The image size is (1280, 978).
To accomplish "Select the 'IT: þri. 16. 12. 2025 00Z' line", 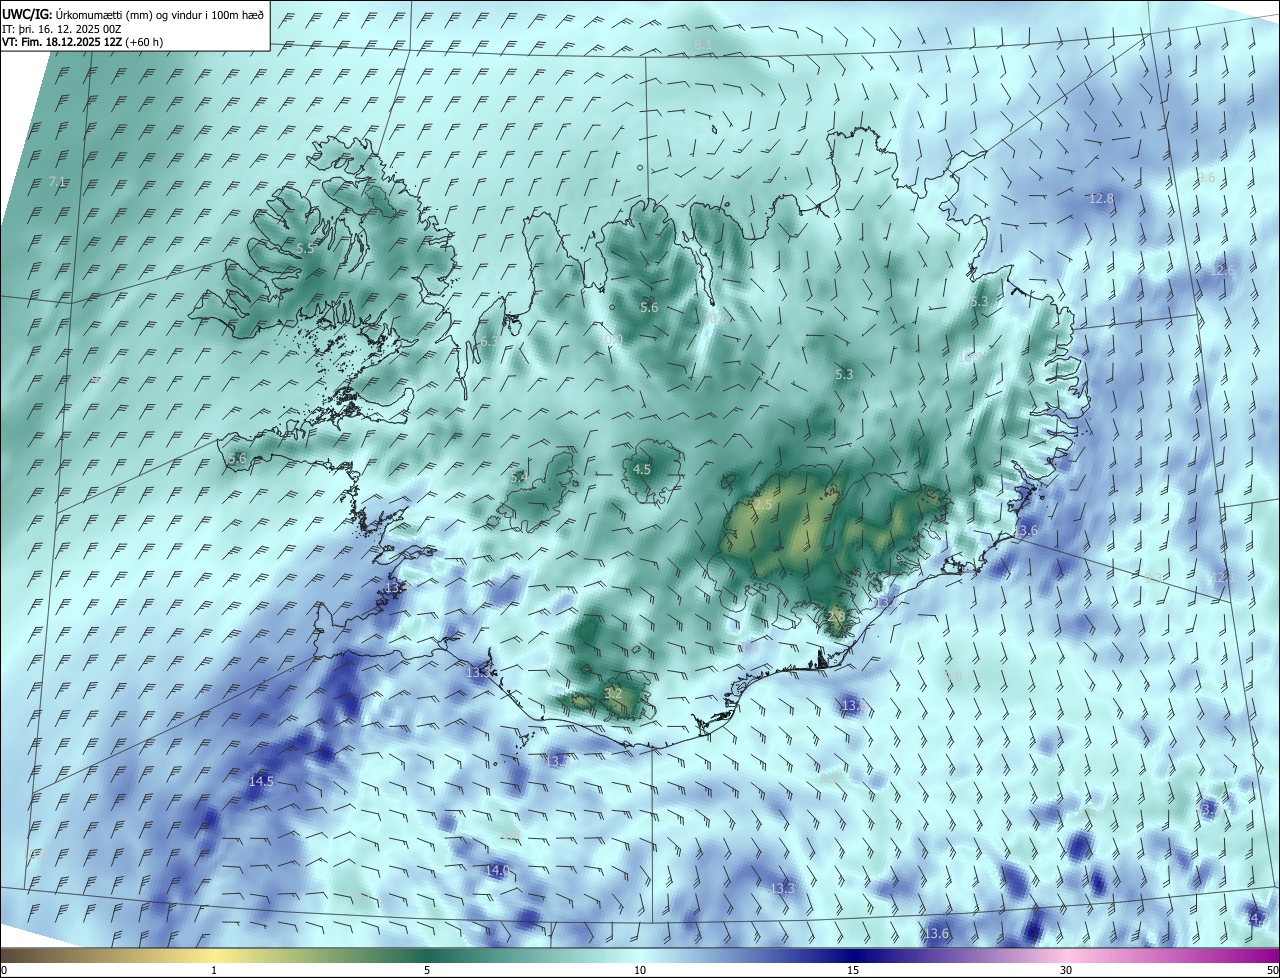I will coord(62,29).
